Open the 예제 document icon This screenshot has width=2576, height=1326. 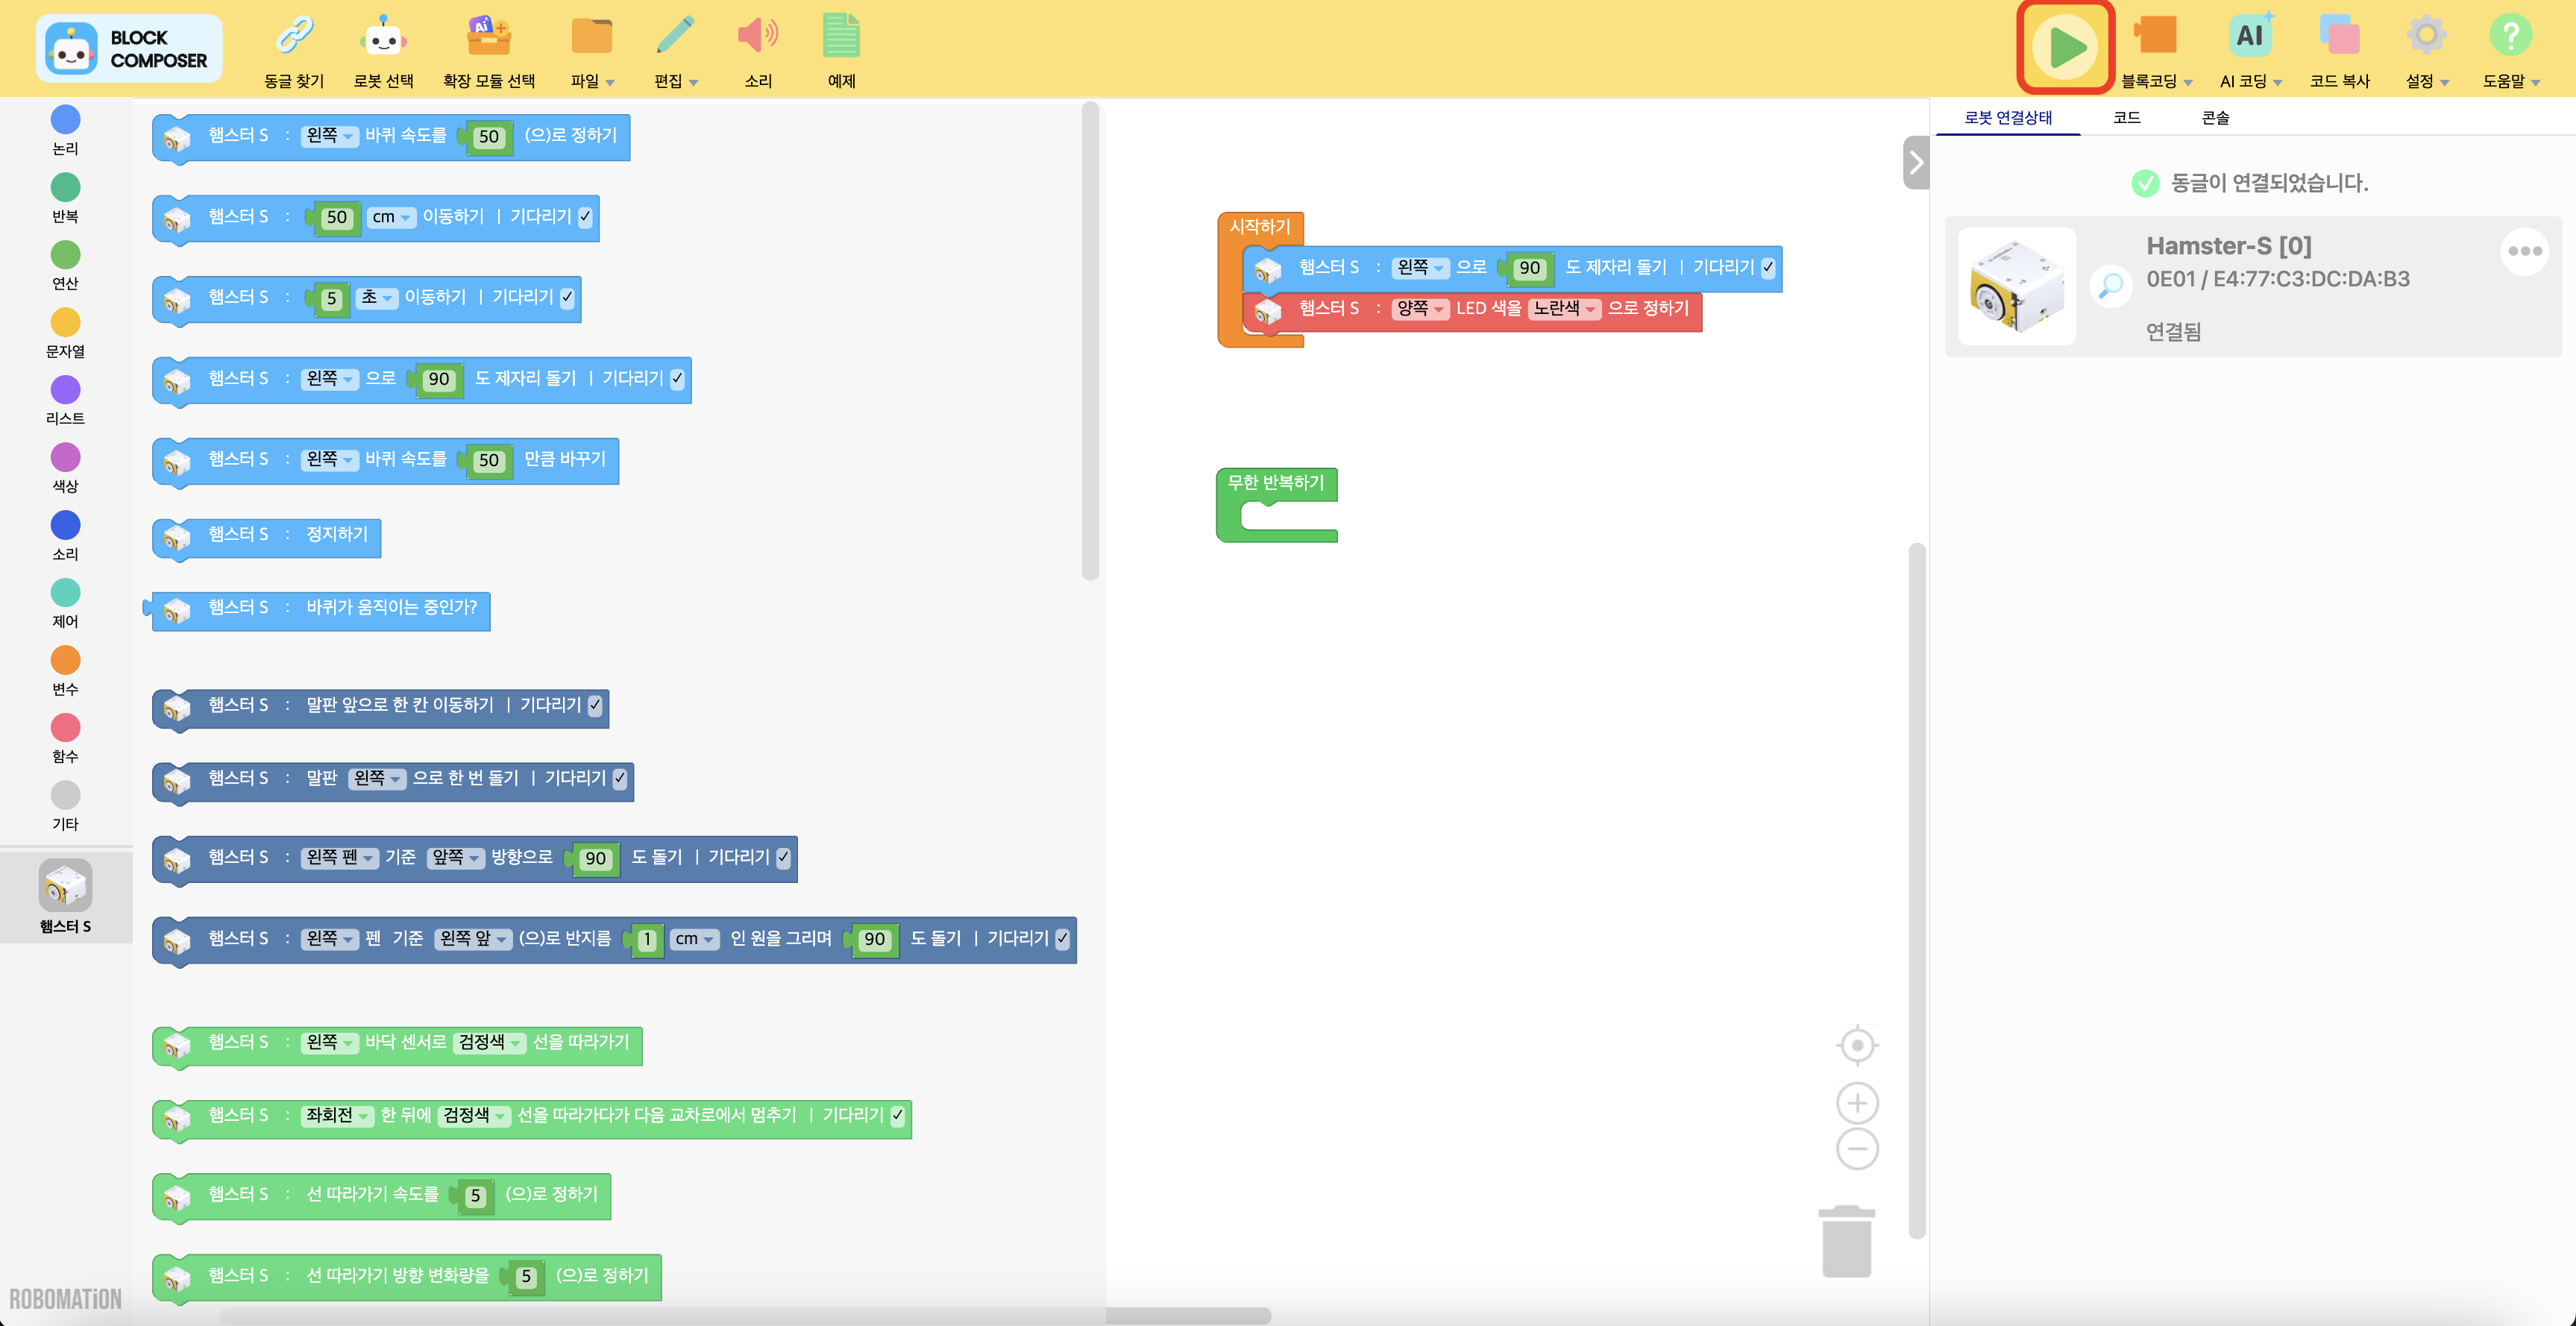click(x=841, y=37)
